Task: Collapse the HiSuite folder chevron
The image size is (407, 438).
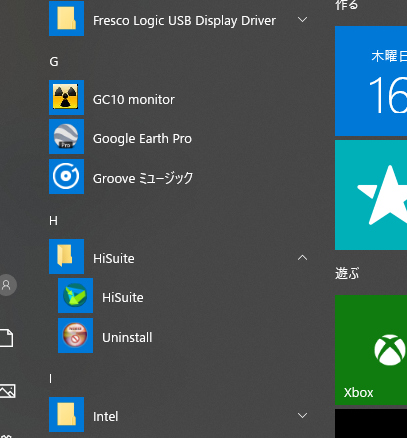Action: pos(302,258)
